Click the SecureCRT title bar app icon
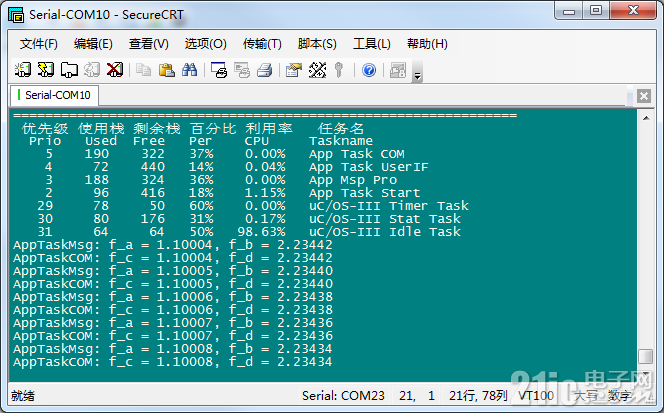Image resolution: width=664 pixels, height=413 pixels. coord(16,15)
